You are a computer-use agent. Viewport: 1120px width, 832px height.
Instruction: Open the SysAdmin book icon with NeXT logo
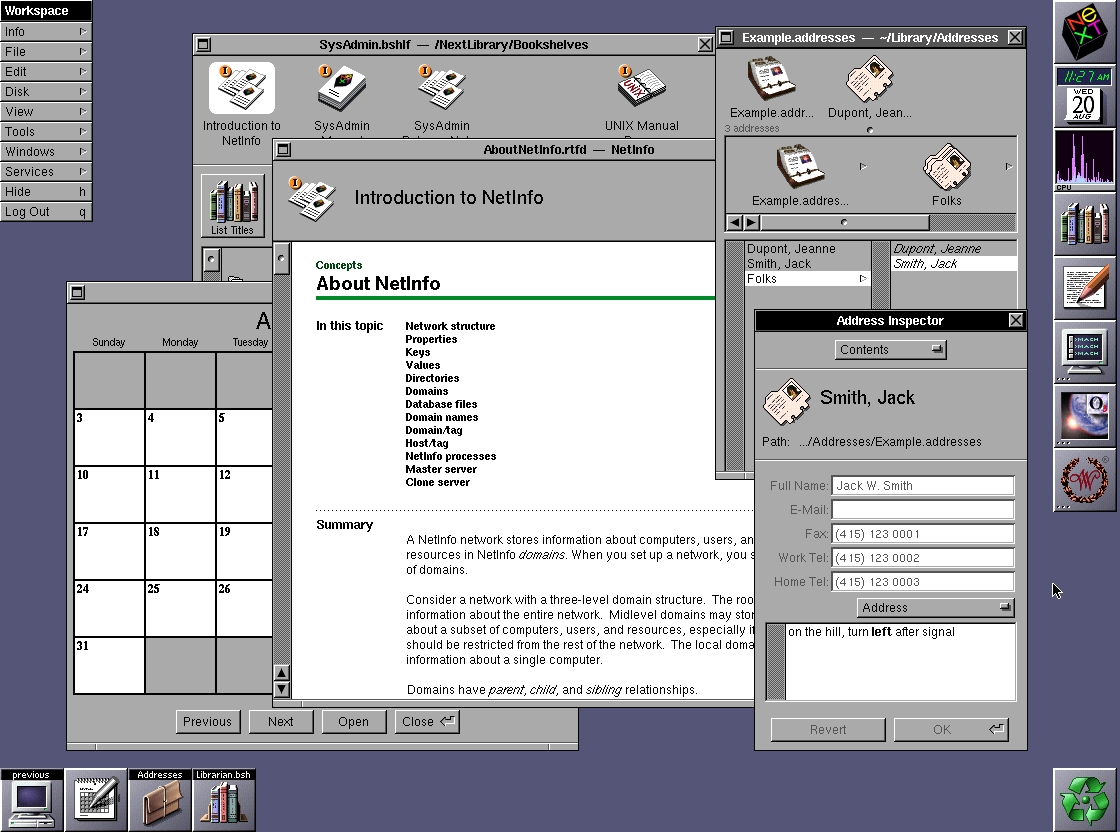[341, 88]
